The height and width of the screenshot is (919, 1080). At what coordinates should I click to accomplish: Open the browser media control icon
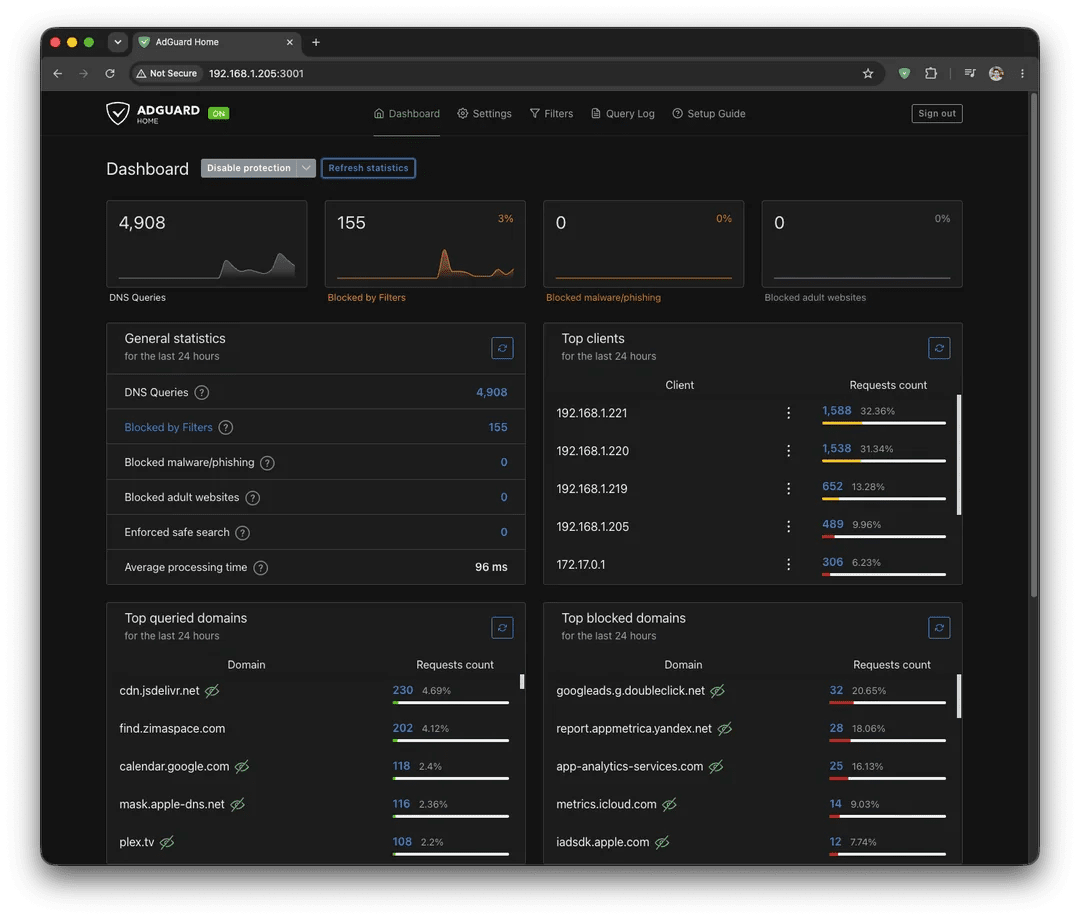point(970,74)
